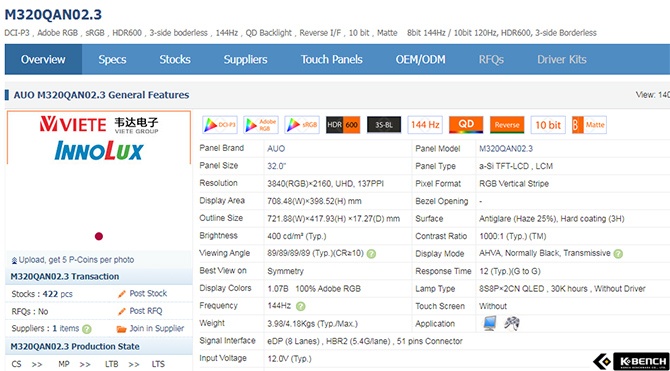670x371 pixels.
Task: Click help icon next to 144Hz frequency
Action: [301, 306]
